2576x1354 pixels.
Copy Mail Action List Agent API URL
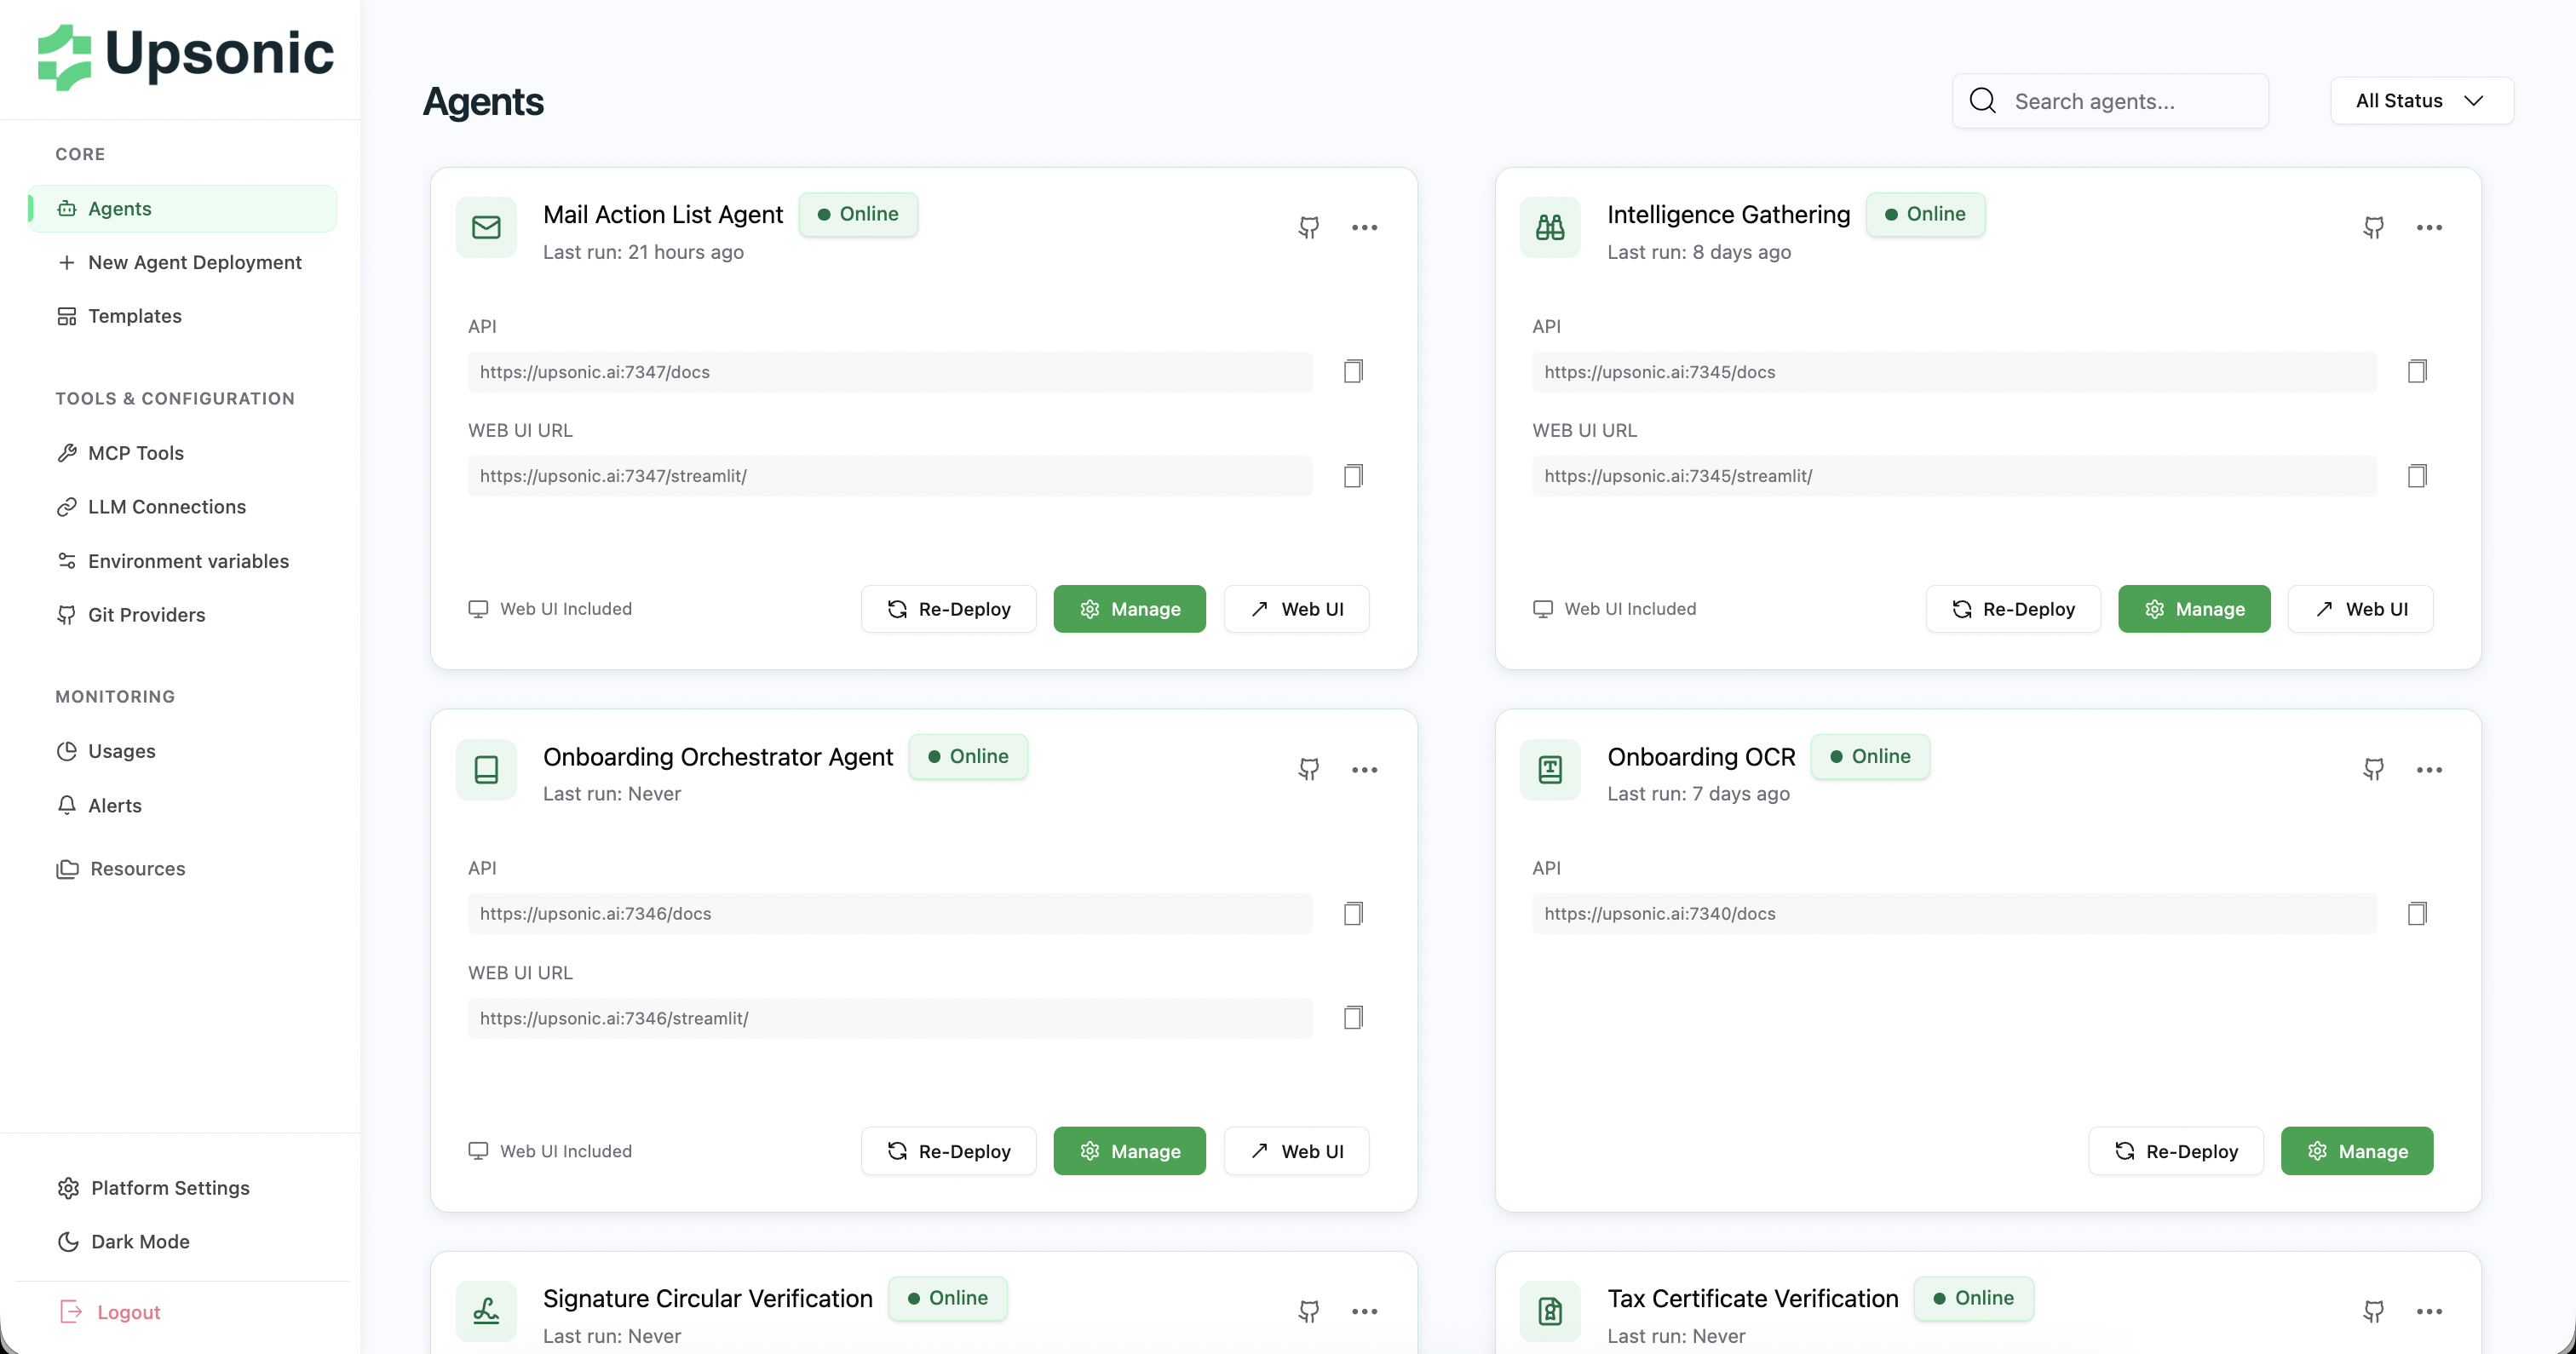click(x=1353, y=371)
